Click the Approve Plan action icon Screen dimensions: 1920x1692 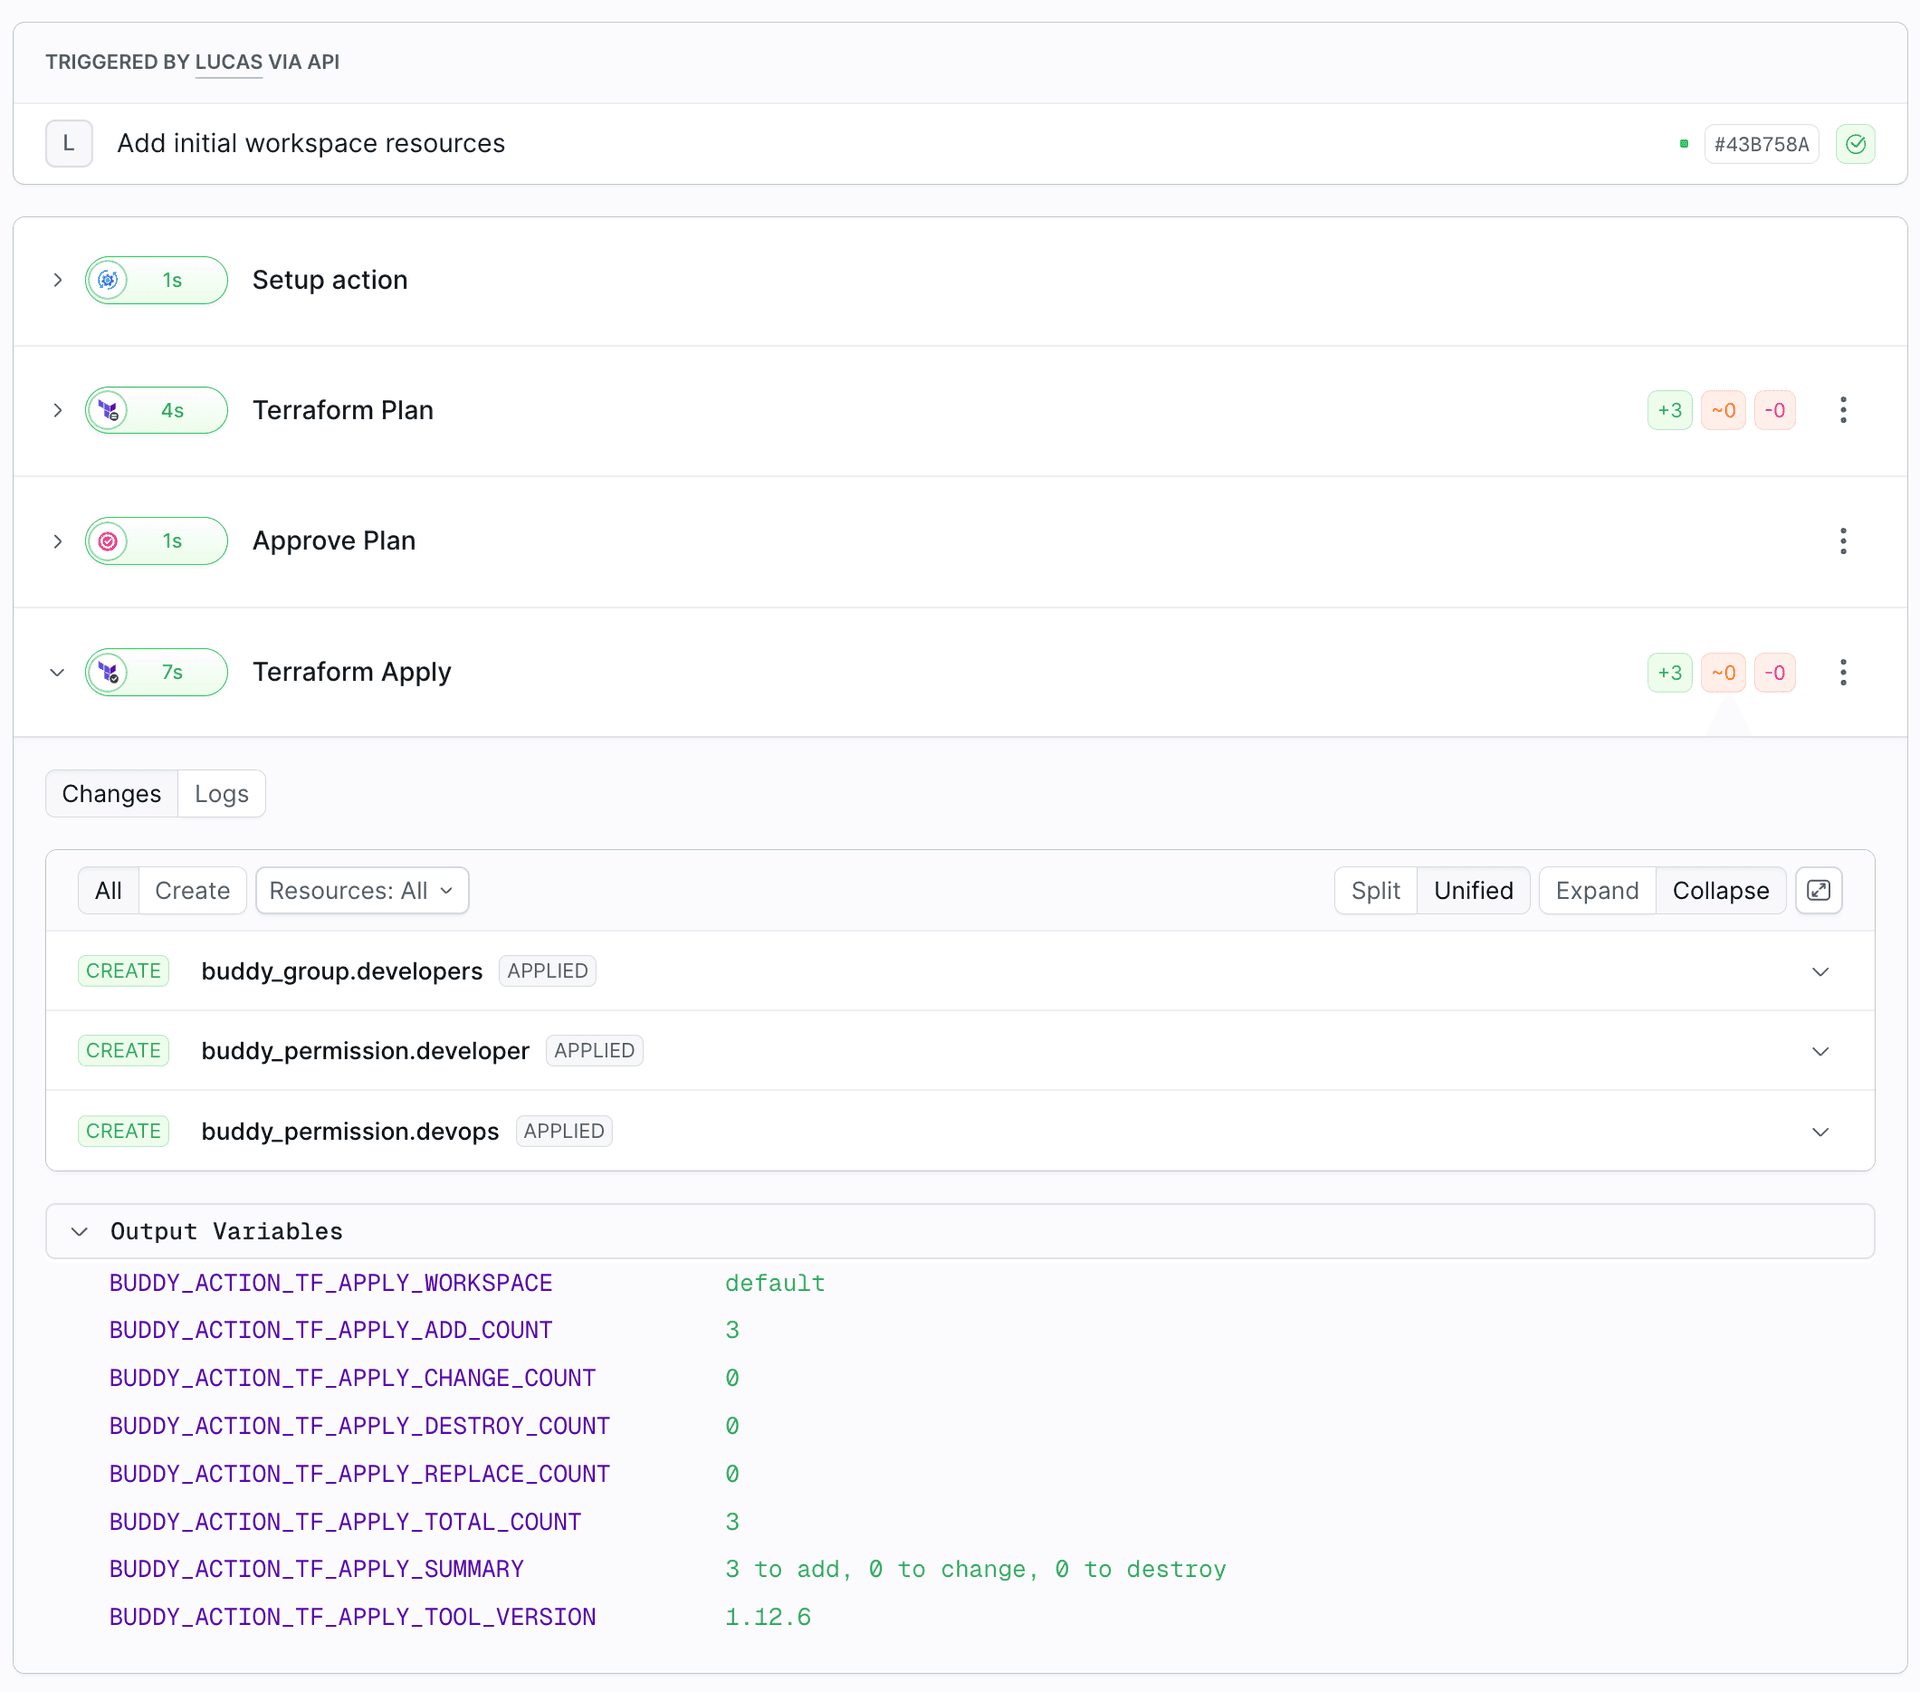click(108, 541)
